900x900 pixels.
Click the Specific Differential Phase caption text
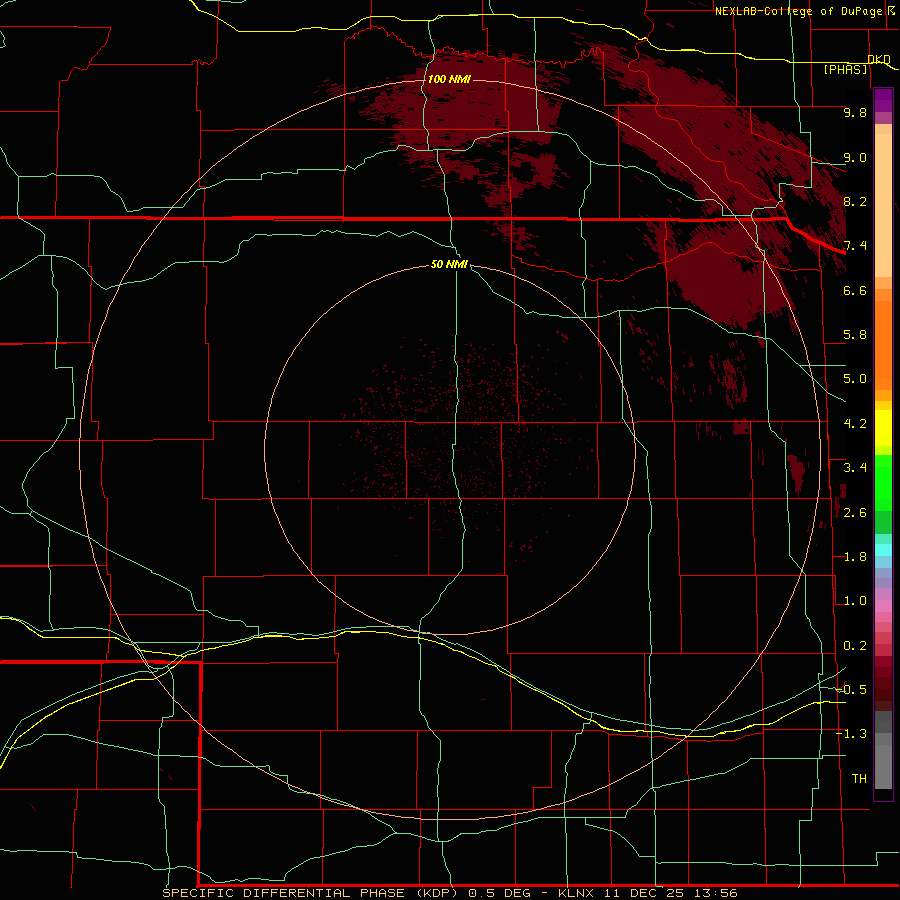[x=310, y=893]
